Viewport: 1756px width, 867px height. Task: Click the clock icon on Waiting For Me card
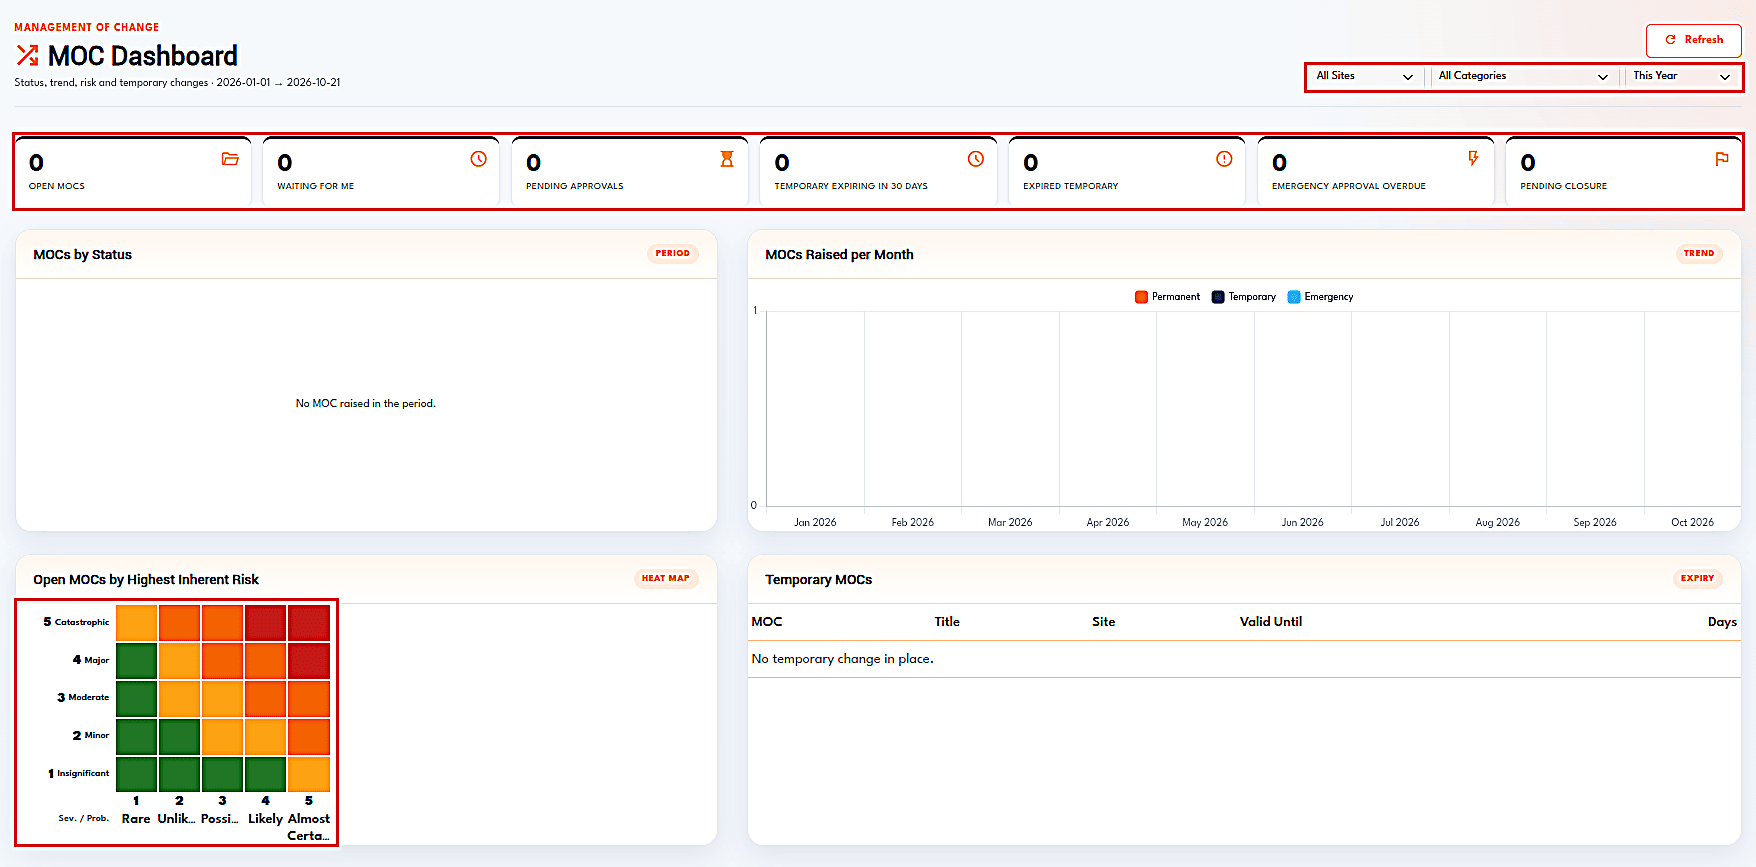pyautogui.click(x=479, y=159)
